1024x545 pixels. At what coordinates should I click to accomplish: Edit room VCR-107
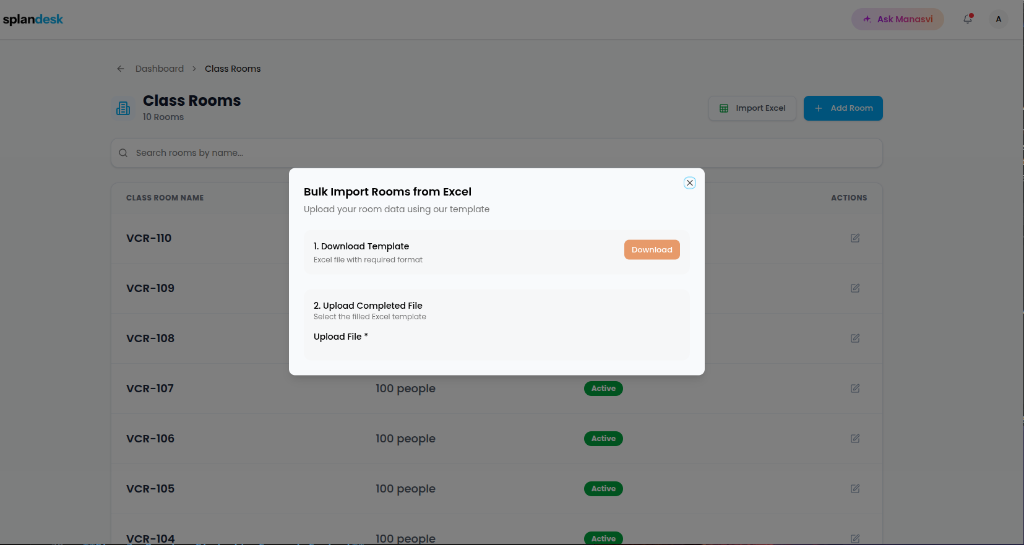coord(855,388)
